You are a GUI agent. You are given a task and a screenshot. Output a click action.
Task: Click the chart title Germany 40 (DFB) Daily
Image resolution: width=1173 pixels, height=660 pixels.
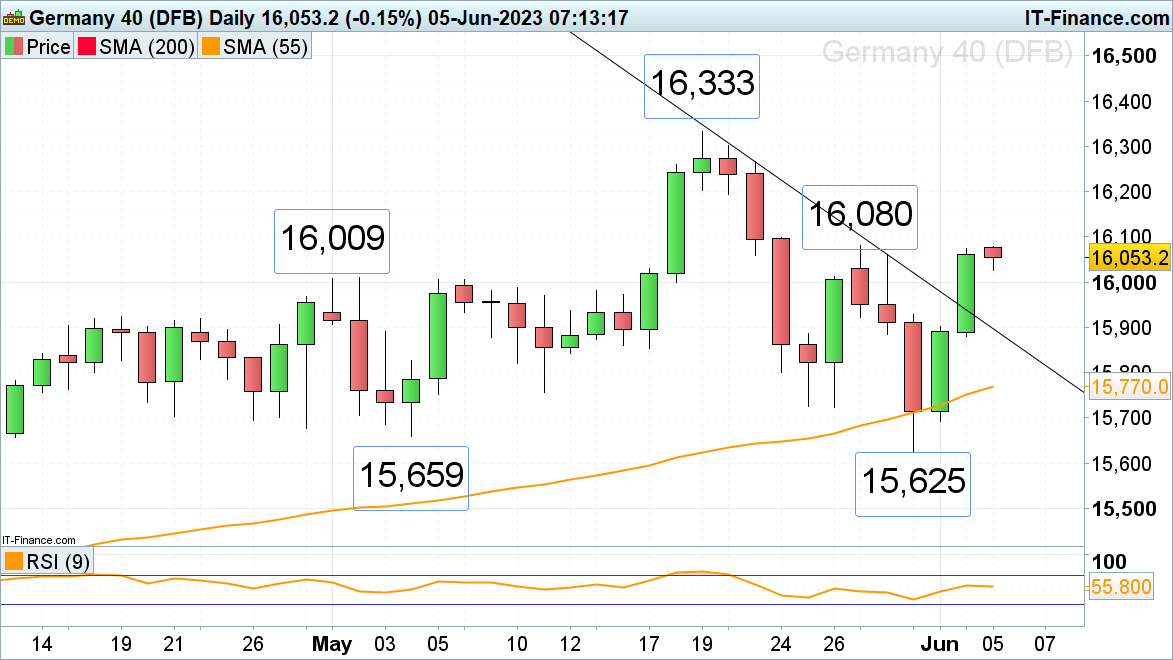(143, 17)
